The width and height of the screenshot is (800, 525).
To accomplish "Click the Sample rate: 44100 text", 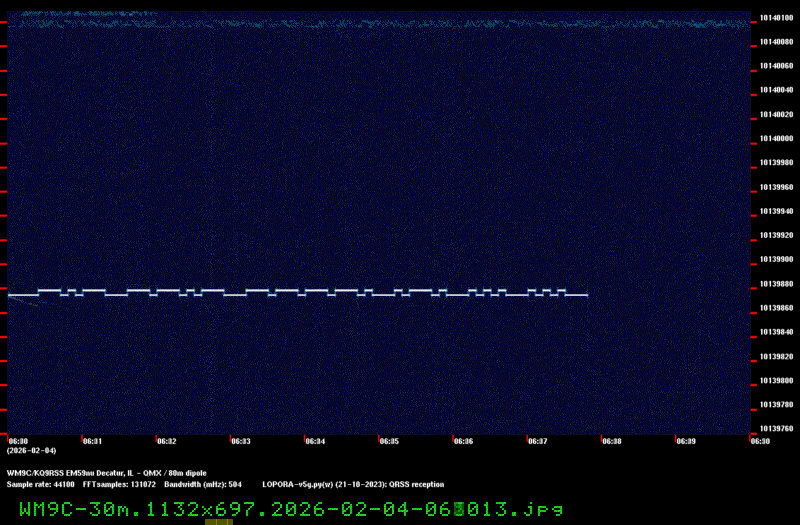I will (x=41, y=484).
